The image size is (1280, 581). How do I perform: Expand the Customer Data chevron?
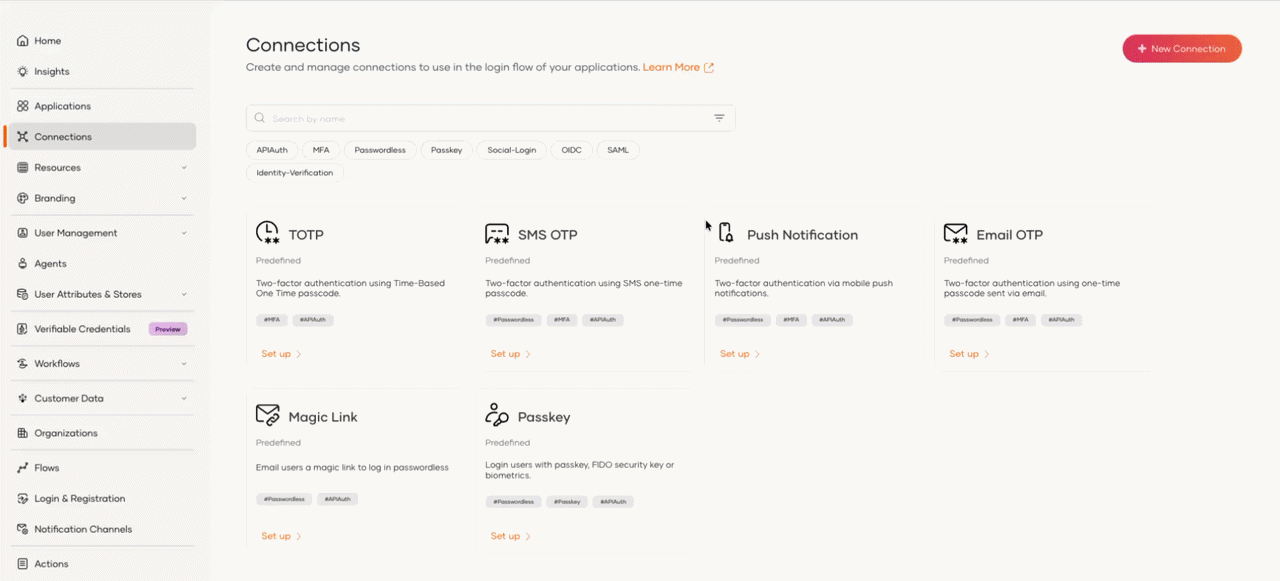pos(184,398)
